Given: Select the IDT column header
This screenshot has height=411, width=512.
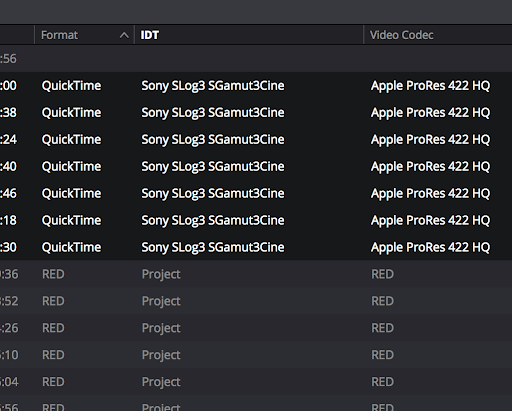Looking at the screenshot, I should point(249,35).
